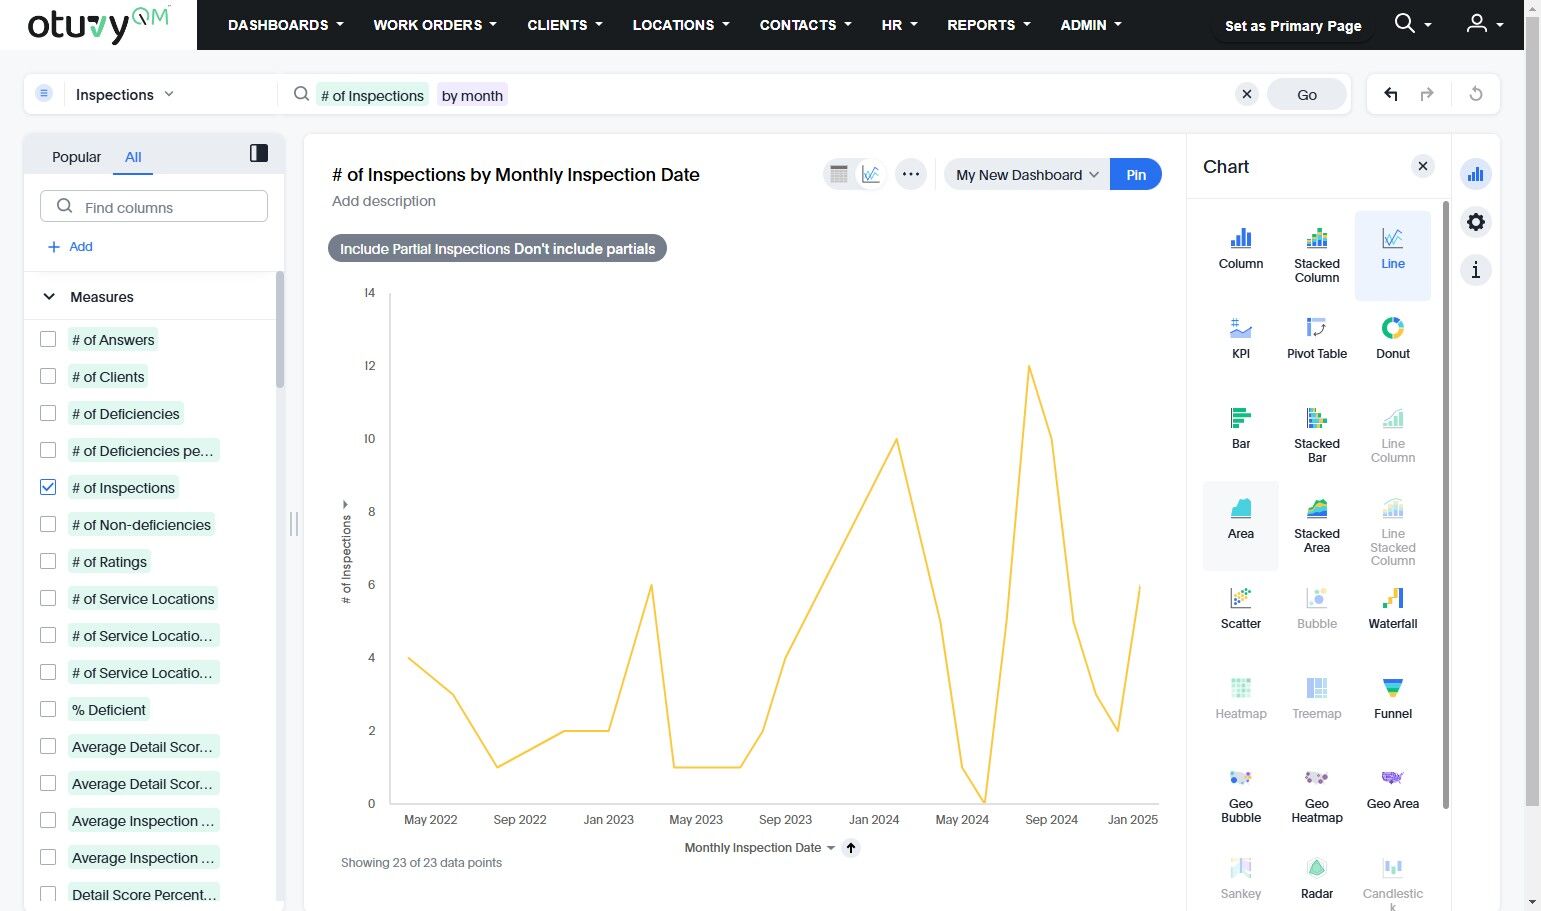Collapse the Measures section
This screenshot has width=1541, height=911.
pyautogui.click(x=49, y=297)
